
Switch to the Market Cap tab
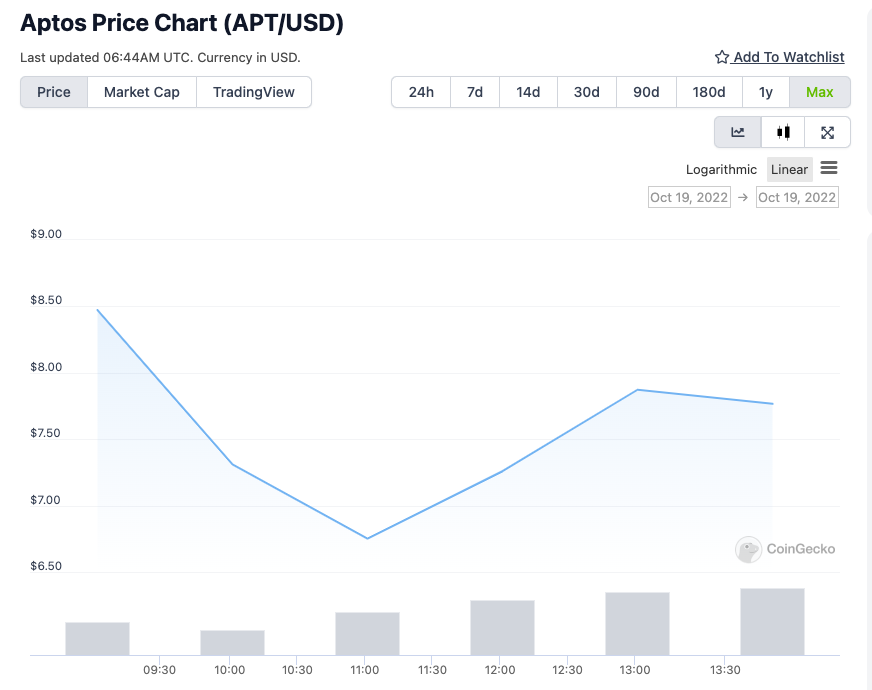[x=142, y=92]
